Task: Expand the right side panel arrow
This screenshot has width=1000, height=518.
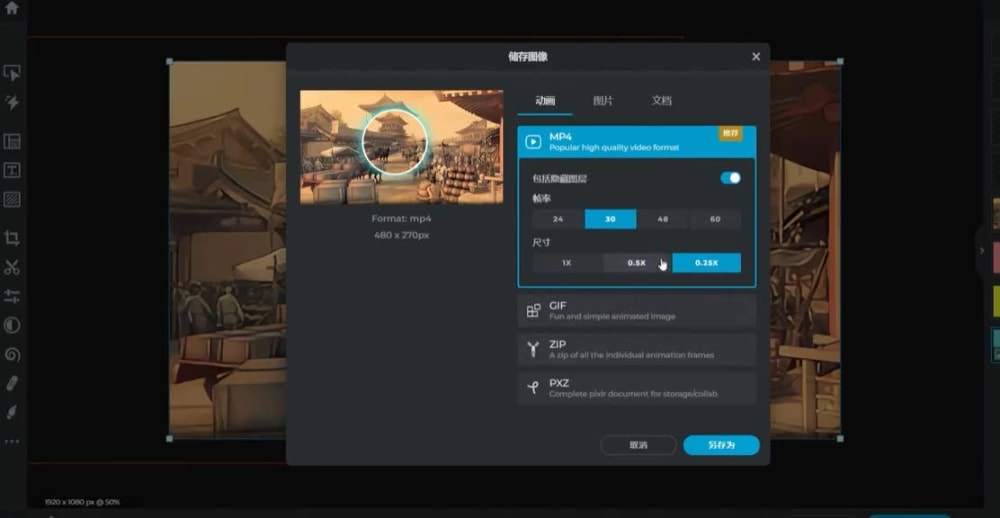Action: click(982, 251)
